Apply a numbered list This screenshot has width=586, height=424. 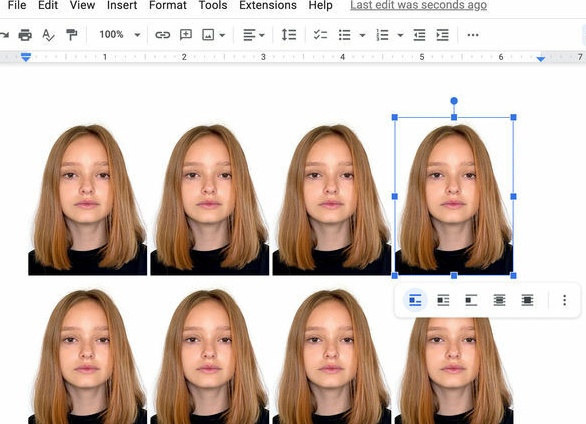click(382, 35)
